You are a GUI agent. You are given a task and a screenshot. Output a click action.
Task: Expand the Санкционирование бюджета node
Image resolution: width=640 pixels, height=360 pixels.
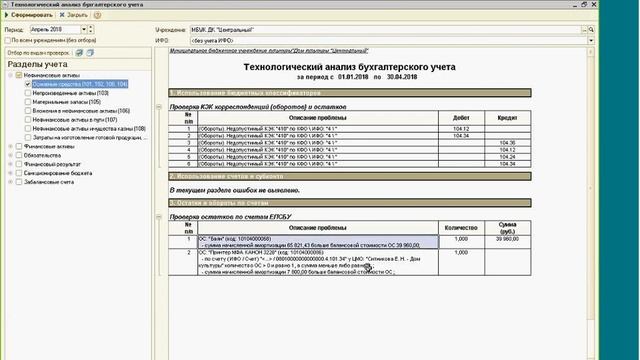tap(11, 173)
